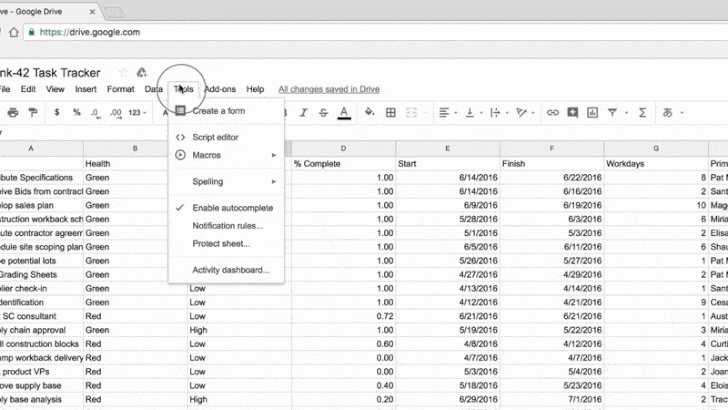This screenshot has width=728, height=410.
Task: Open the Insert menu
Action: pos(86,89)
